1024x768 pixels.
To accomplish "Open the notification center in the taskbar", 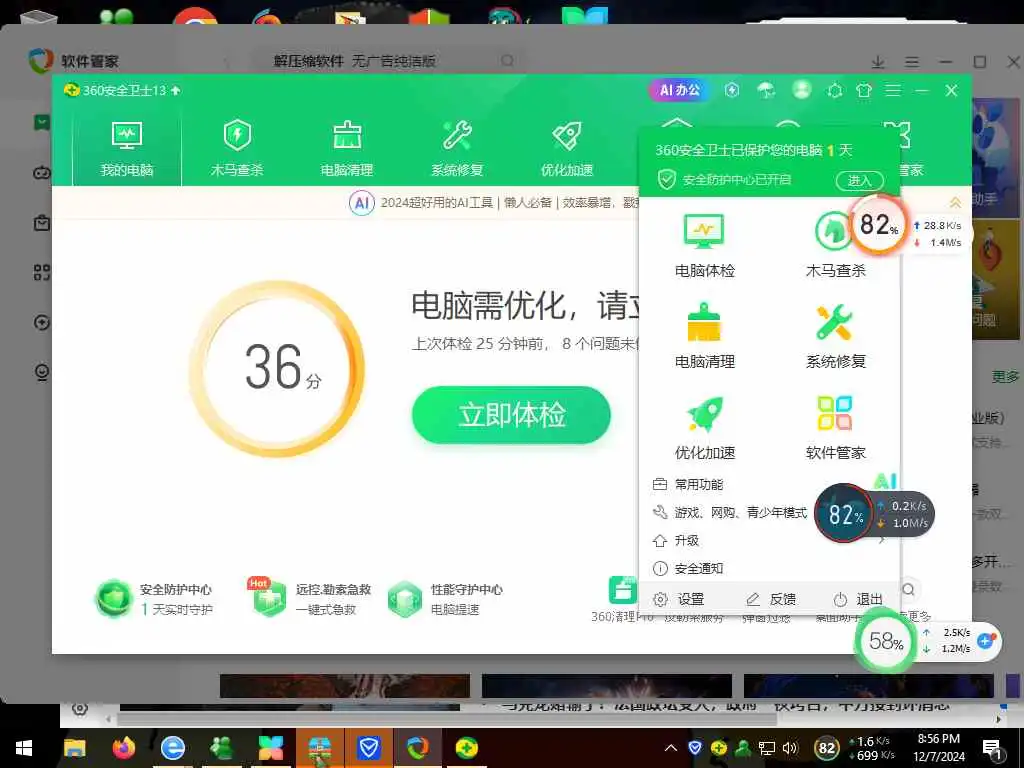I will pos(991,748).
